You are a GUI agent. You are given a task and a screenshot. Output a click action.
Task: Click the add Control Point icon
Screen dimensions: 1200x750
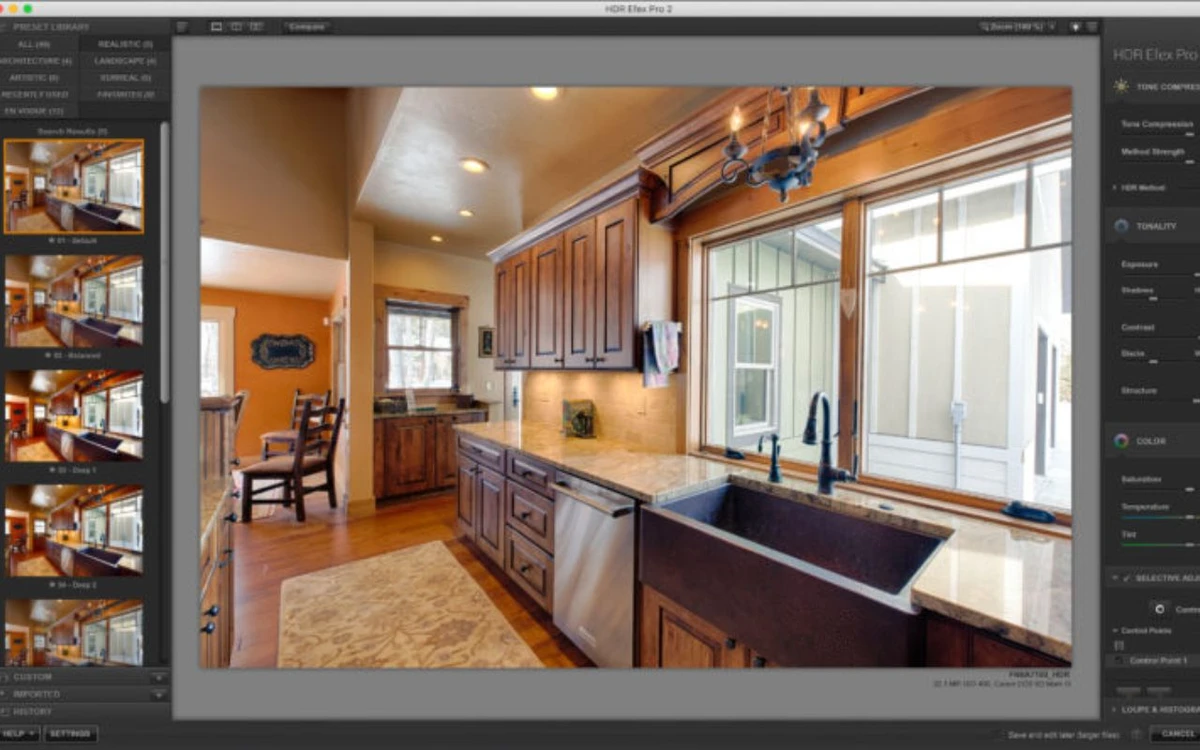1160,608
